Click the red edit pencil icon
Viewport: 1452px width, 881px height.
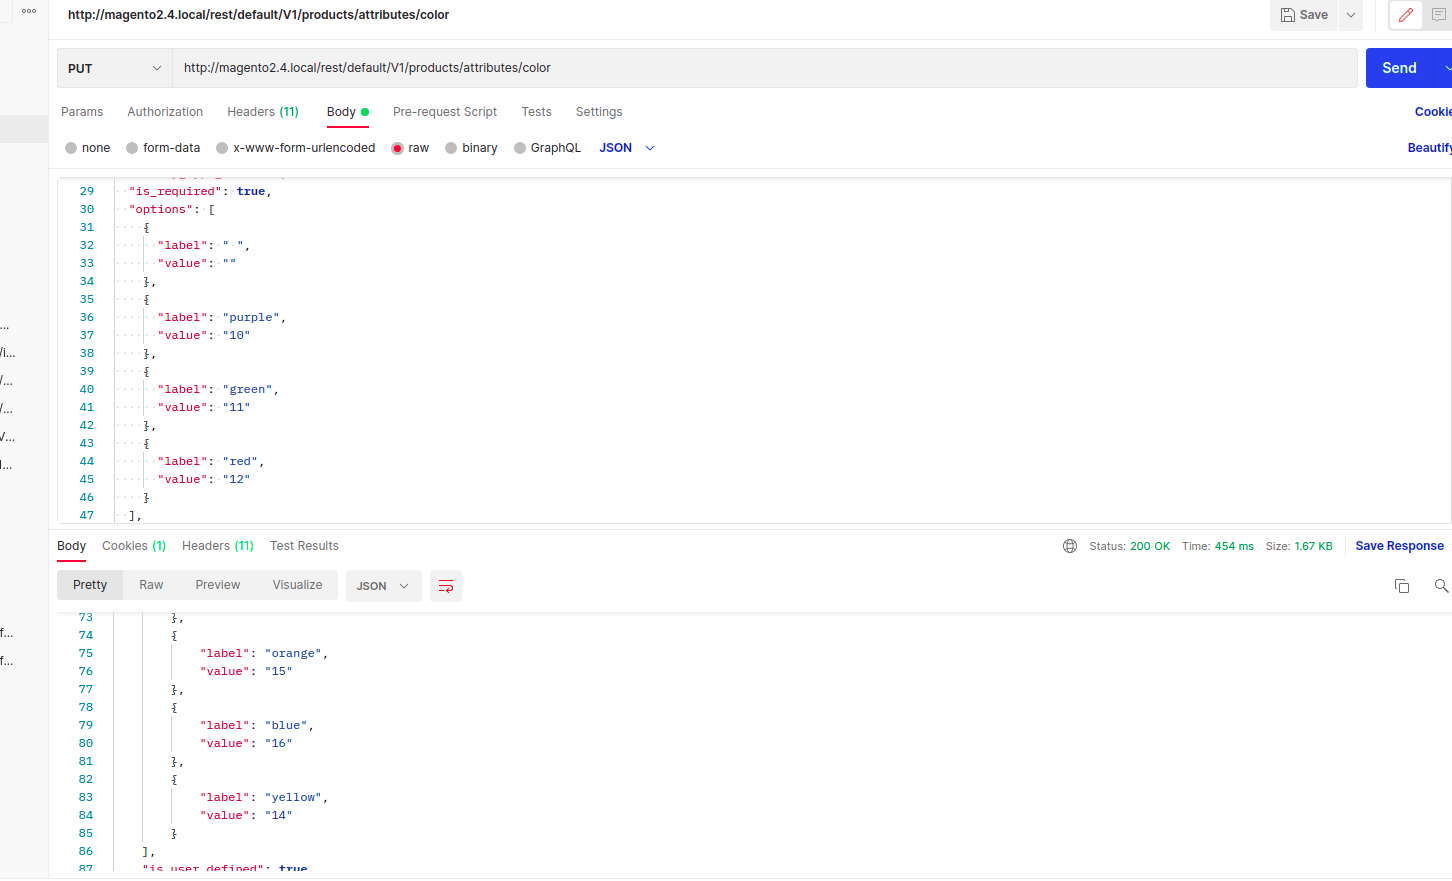pyautogui.click(x=1405, y=15)
